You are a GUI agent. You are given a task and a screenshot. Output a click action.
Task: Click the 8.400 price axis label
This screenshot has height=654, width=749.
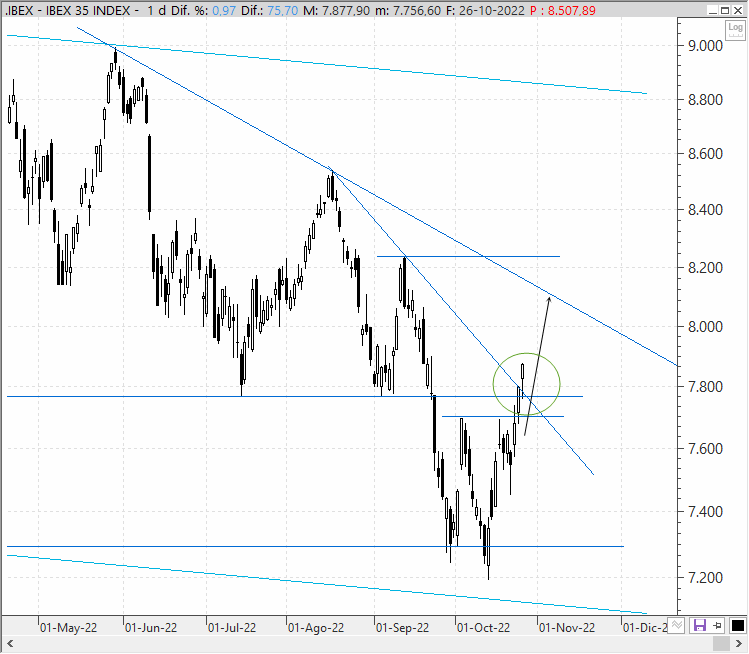tap(706, 209)
